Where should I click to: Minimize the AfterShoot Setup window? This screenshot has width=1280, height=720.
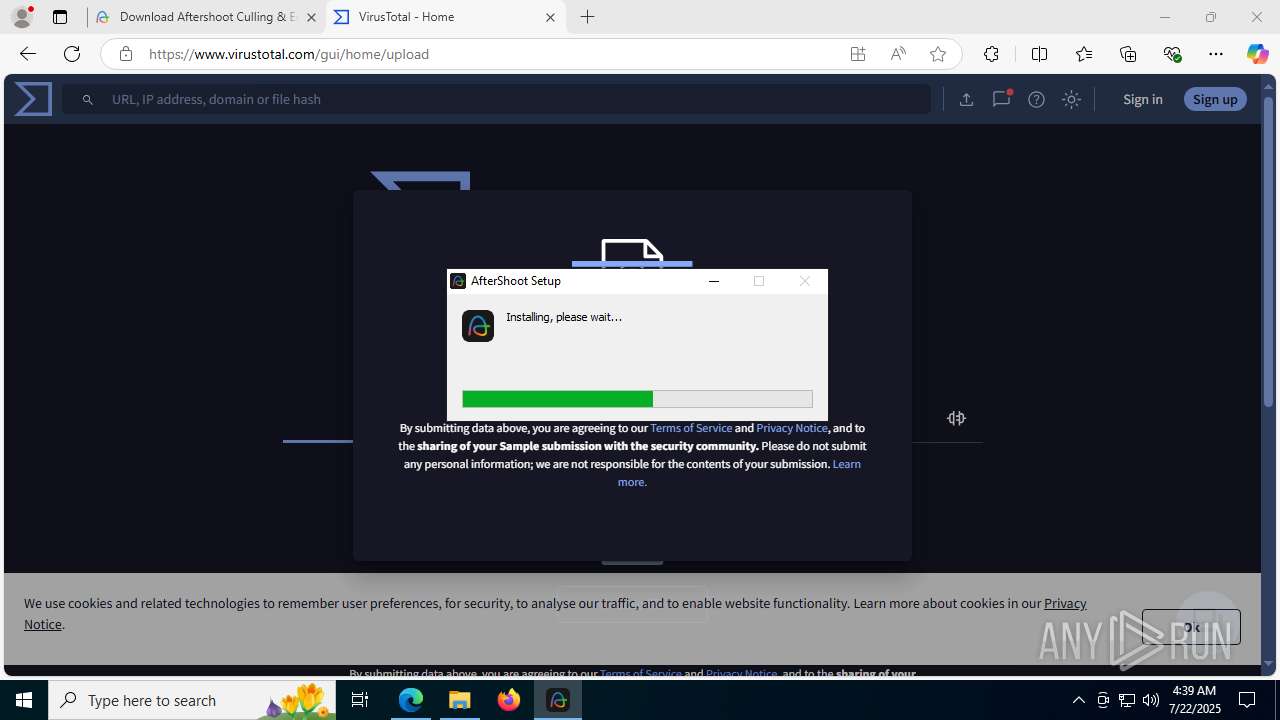tap(714, 281)
